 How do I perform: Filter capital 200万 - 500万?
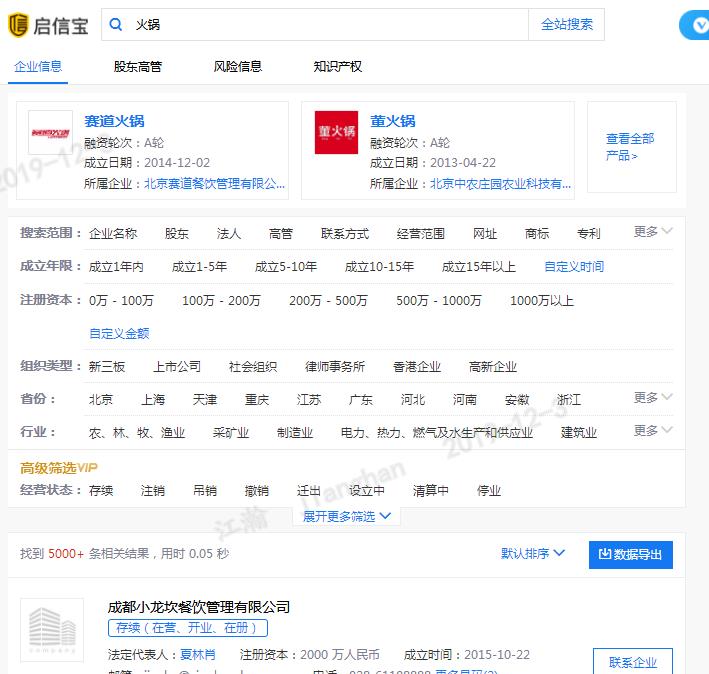pos(328,301)
